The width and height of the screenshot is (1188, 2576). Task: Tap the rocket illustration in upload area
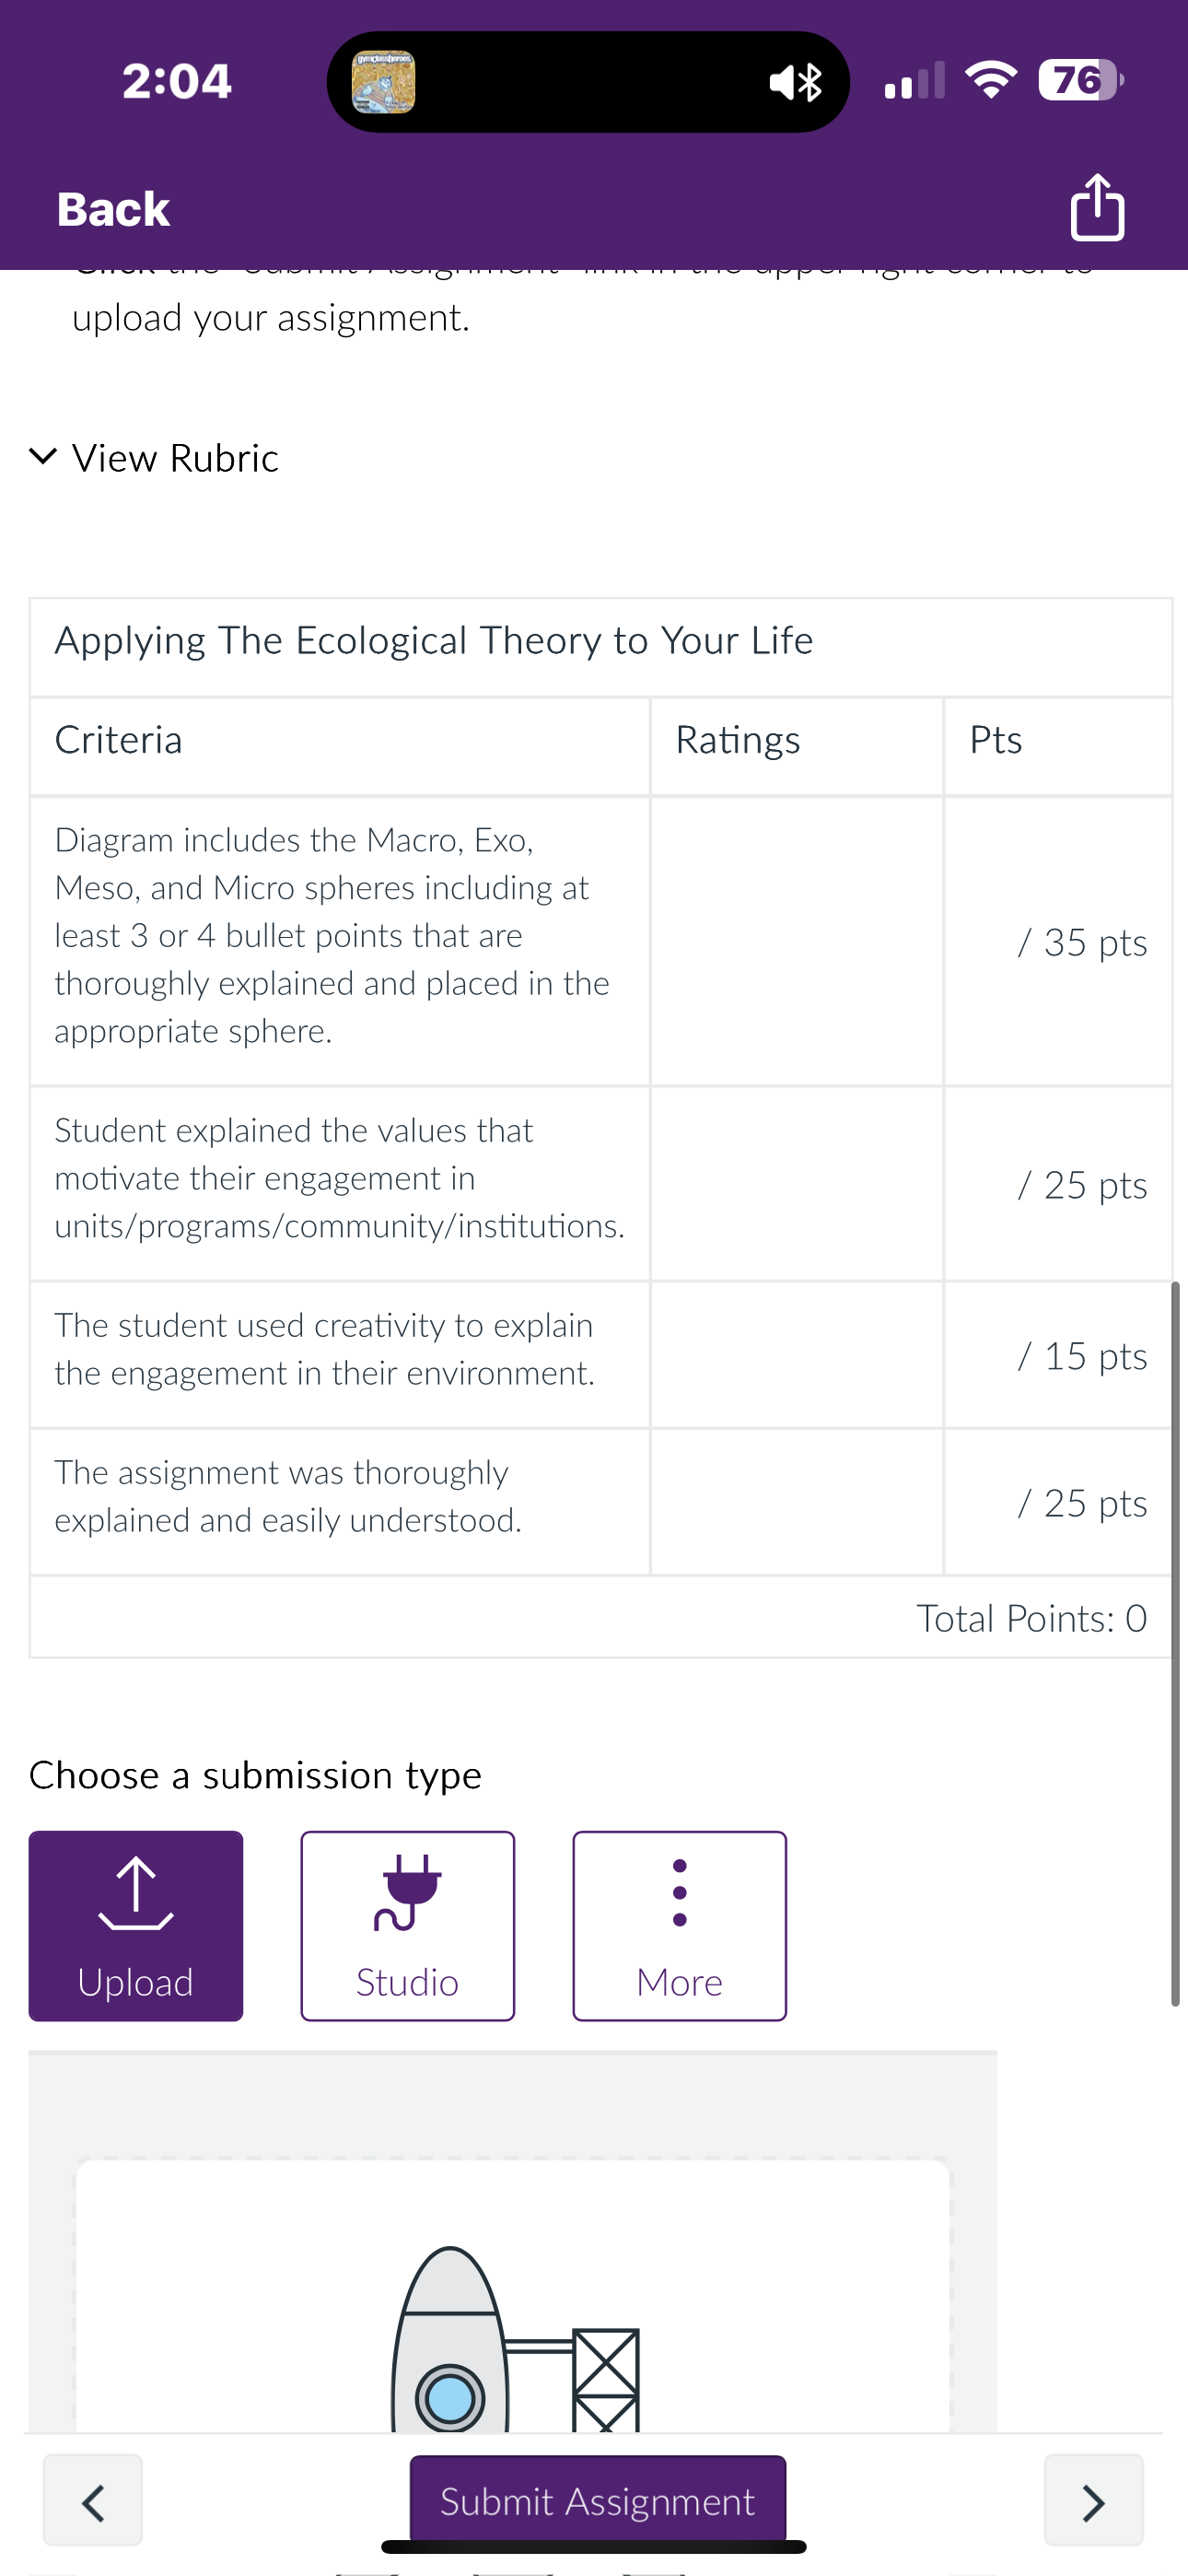coord(514,2338)
